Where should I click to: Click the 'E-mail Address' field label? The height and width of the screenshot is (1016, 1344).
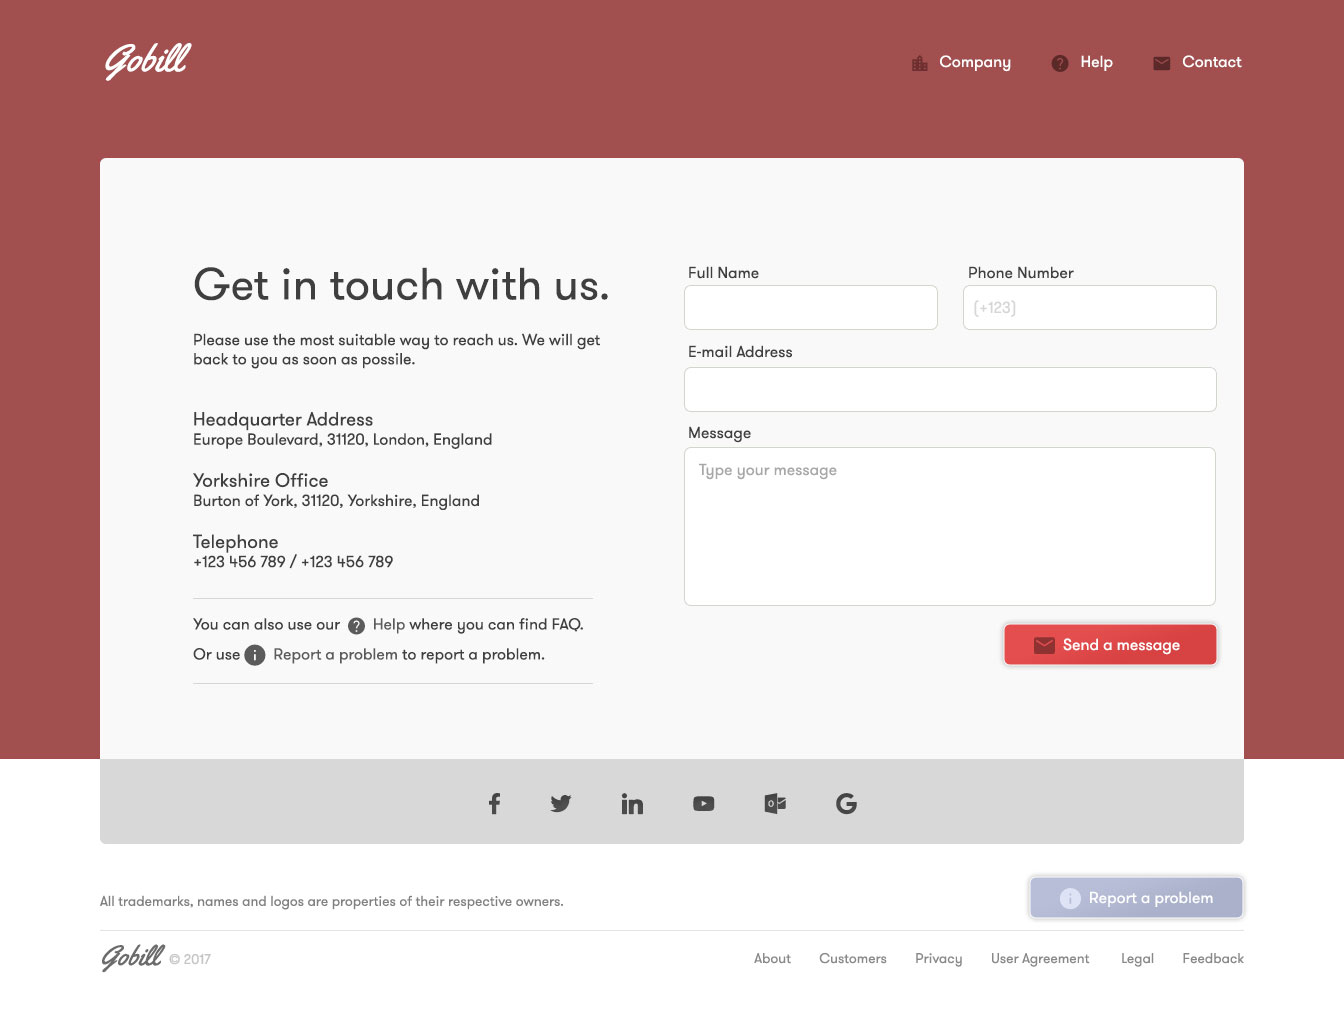[x=740, y=351]
